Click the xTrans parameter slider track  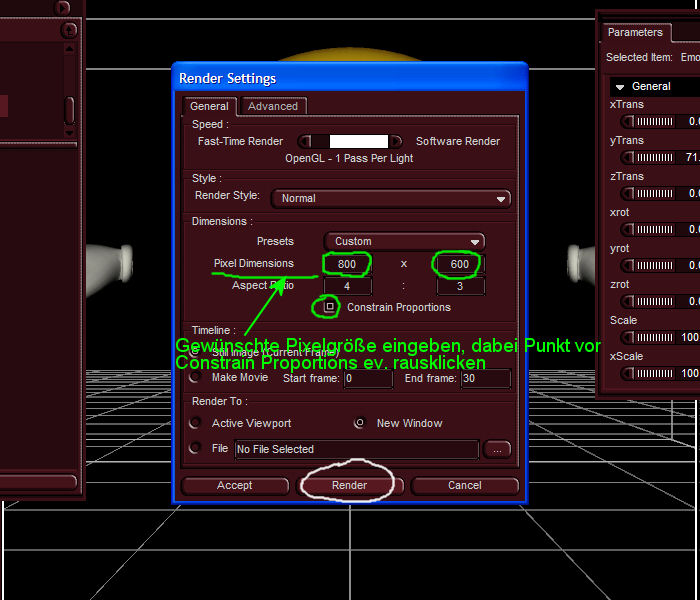pyautogui.click(x=654, y=121)
